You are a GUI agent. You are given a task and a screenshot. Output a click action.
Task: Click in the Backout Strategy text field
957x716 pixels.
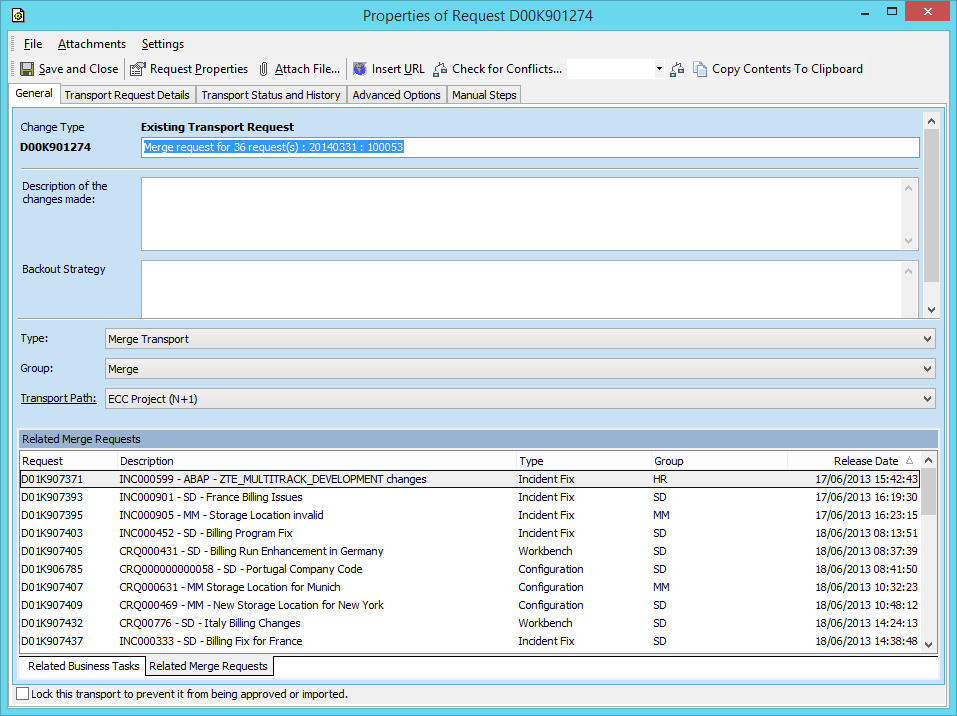point(521,288)
